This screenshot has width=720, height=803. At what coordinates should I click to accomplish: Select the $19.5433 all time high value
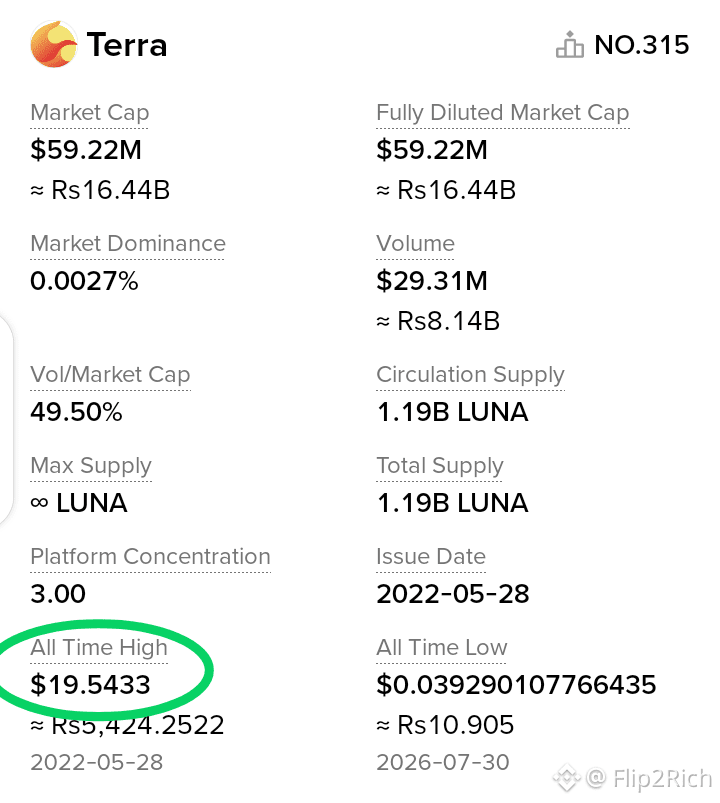pos(90,685)
